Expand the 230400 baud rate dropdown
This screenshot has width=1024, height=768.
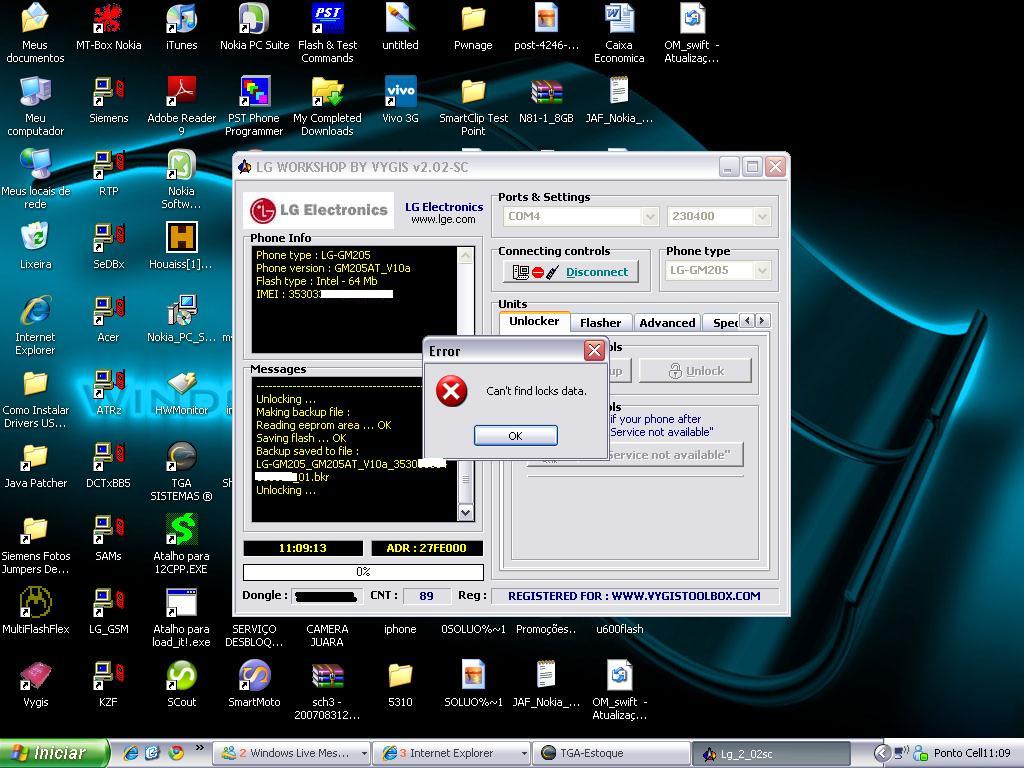[762, 216]
